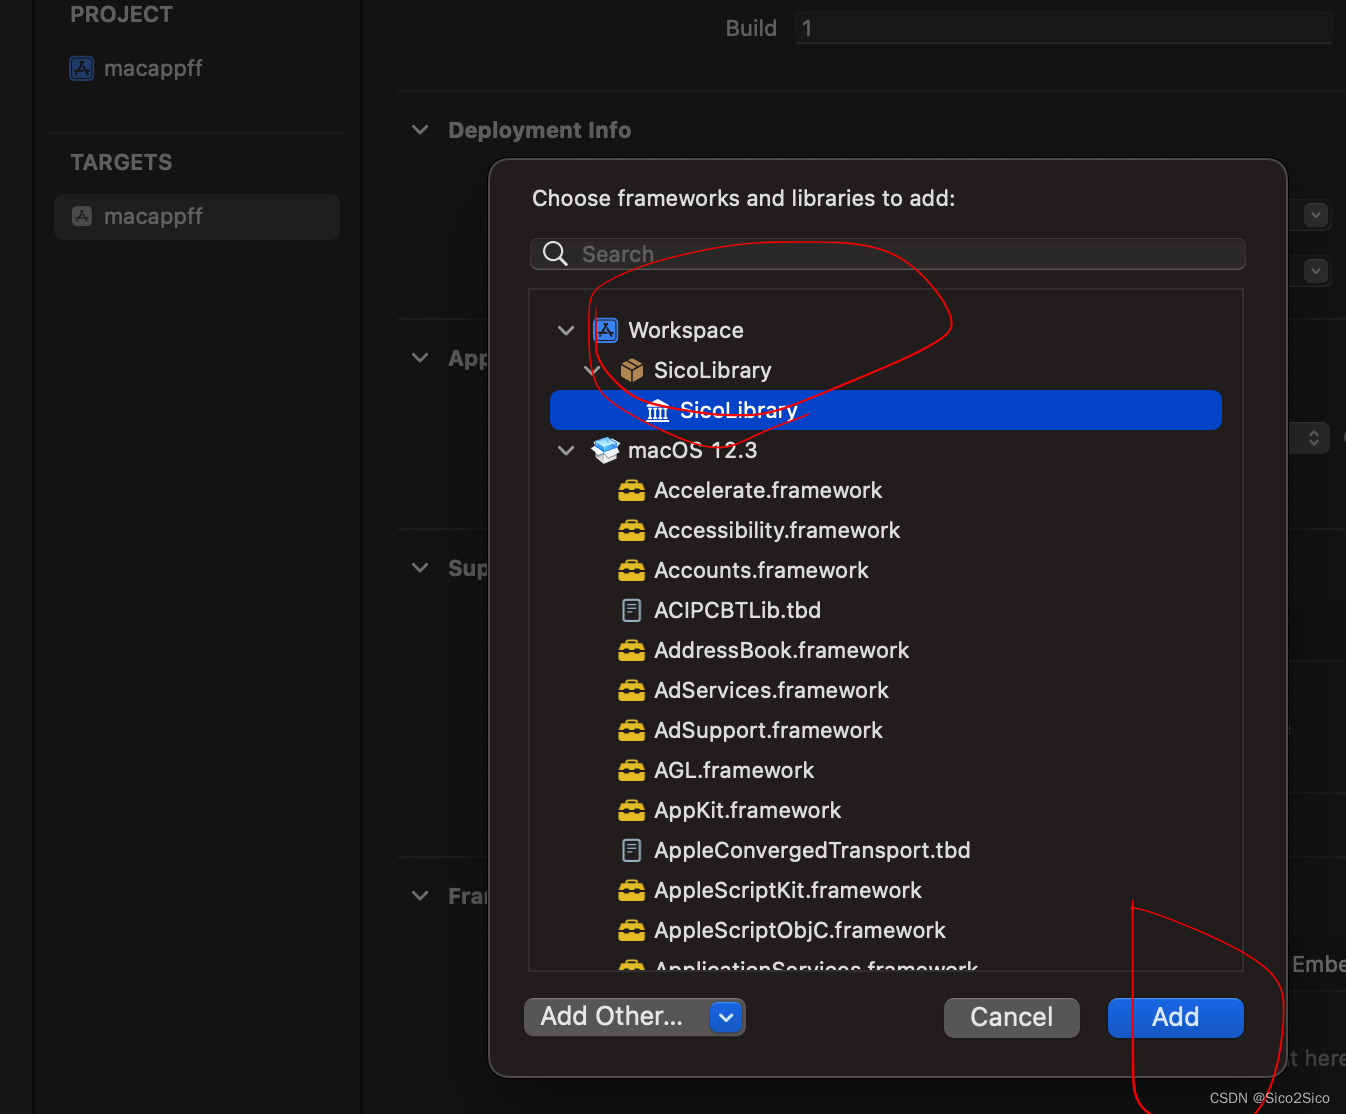Collapse the macOS 12.3 group
Screen dimensions: 1346x1114
click(566, 450)
